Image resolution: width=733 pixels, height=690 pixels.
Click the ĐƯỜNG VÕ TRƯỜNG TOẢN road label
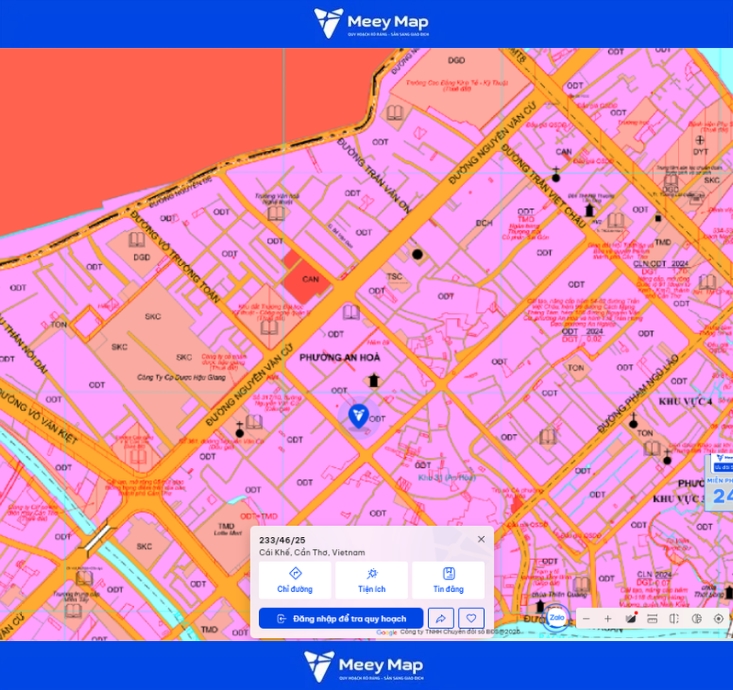point(174,257)
